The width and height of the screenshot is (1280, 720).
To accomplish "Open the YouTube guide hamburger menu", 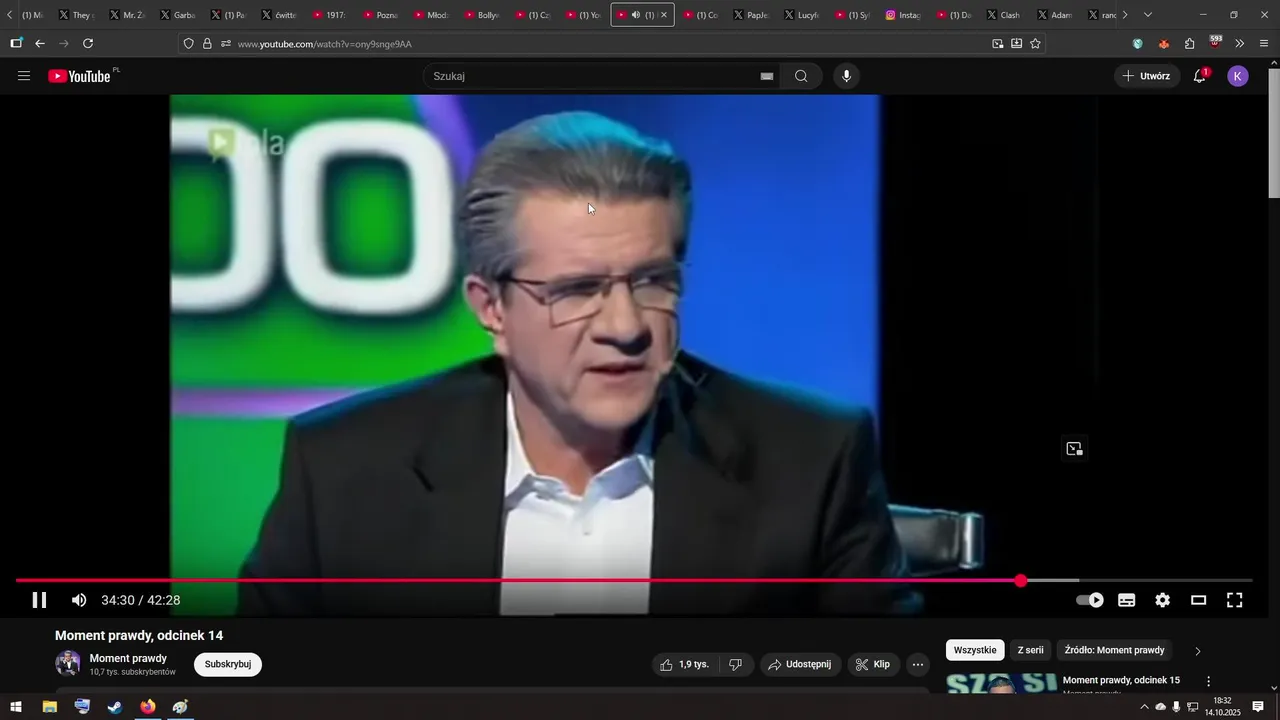I will tap(24, 76).
